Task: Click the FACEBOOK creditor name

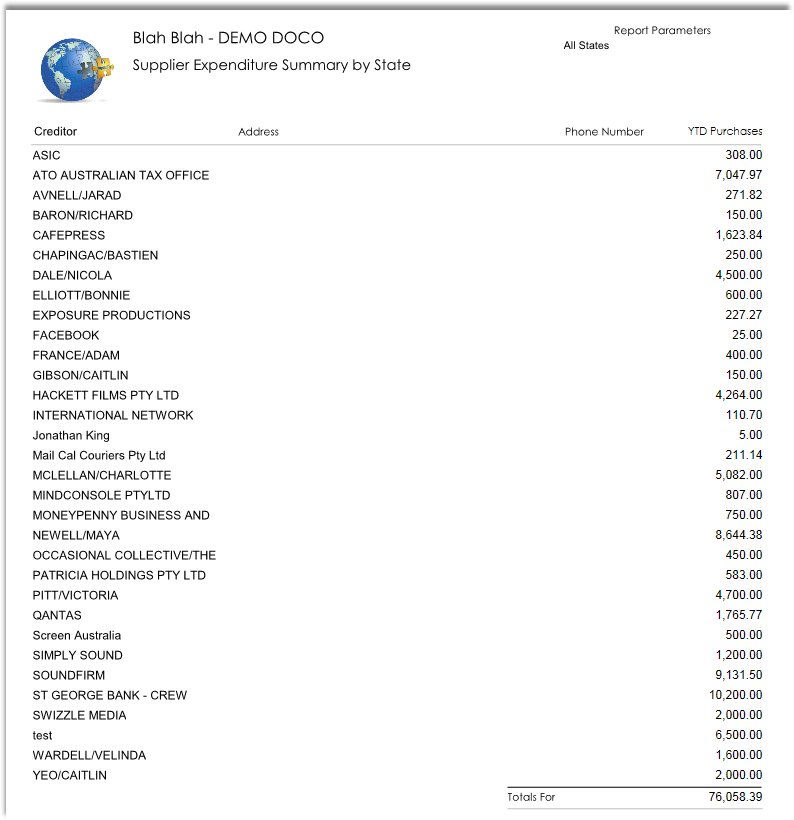Action: [66, 335]
